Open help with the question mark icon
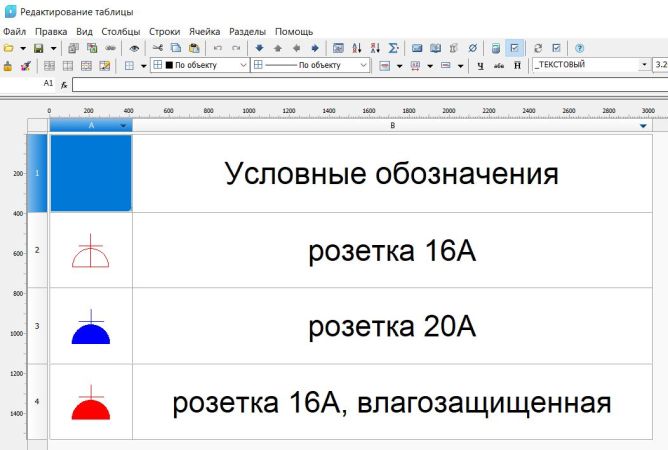The image size is (668, 450). (x=579, y=48)
